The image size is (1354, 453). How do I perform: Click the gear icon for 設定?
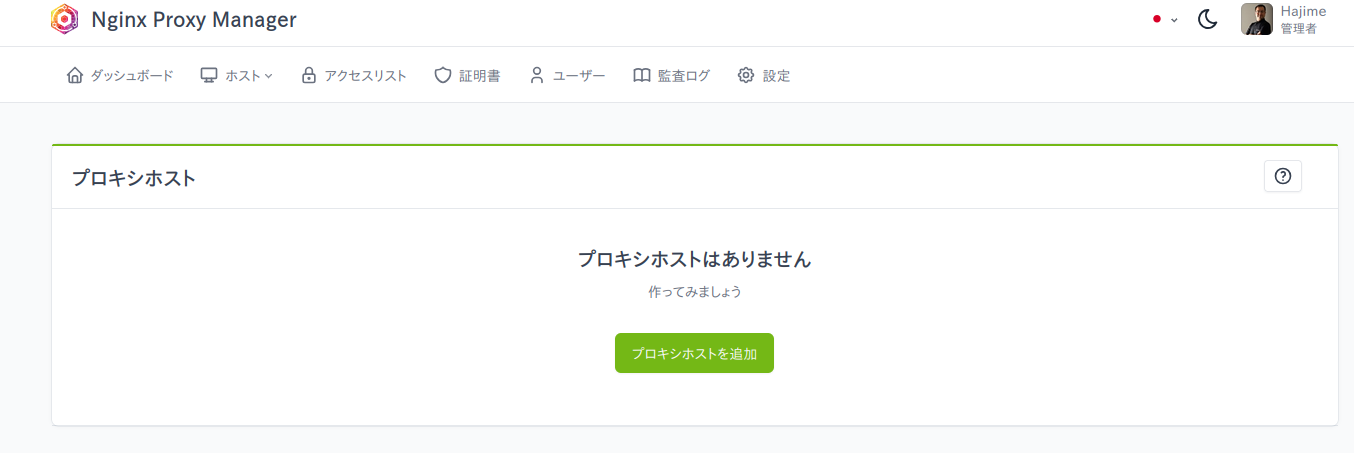pos(746,75)
